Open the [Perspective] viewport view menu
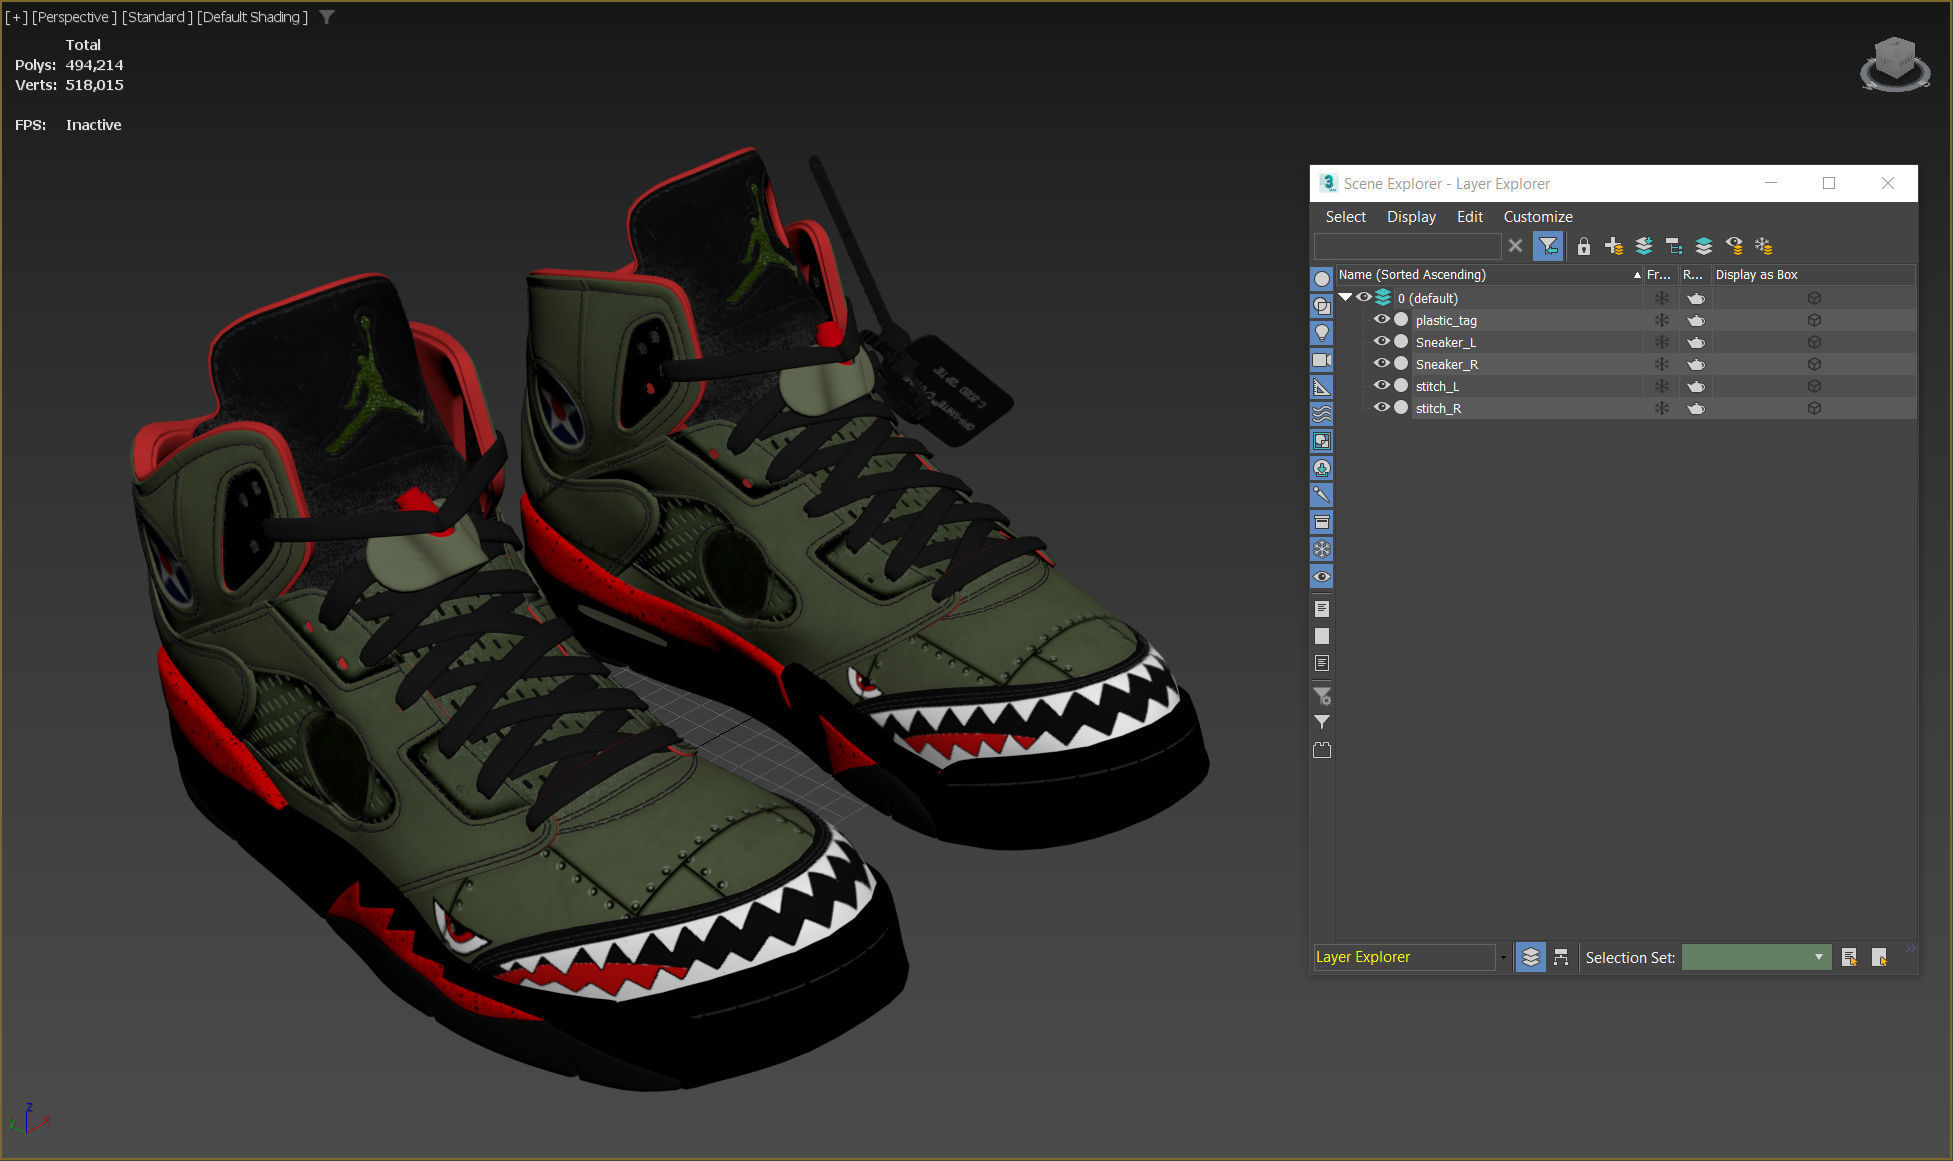 tap(74, 17)
